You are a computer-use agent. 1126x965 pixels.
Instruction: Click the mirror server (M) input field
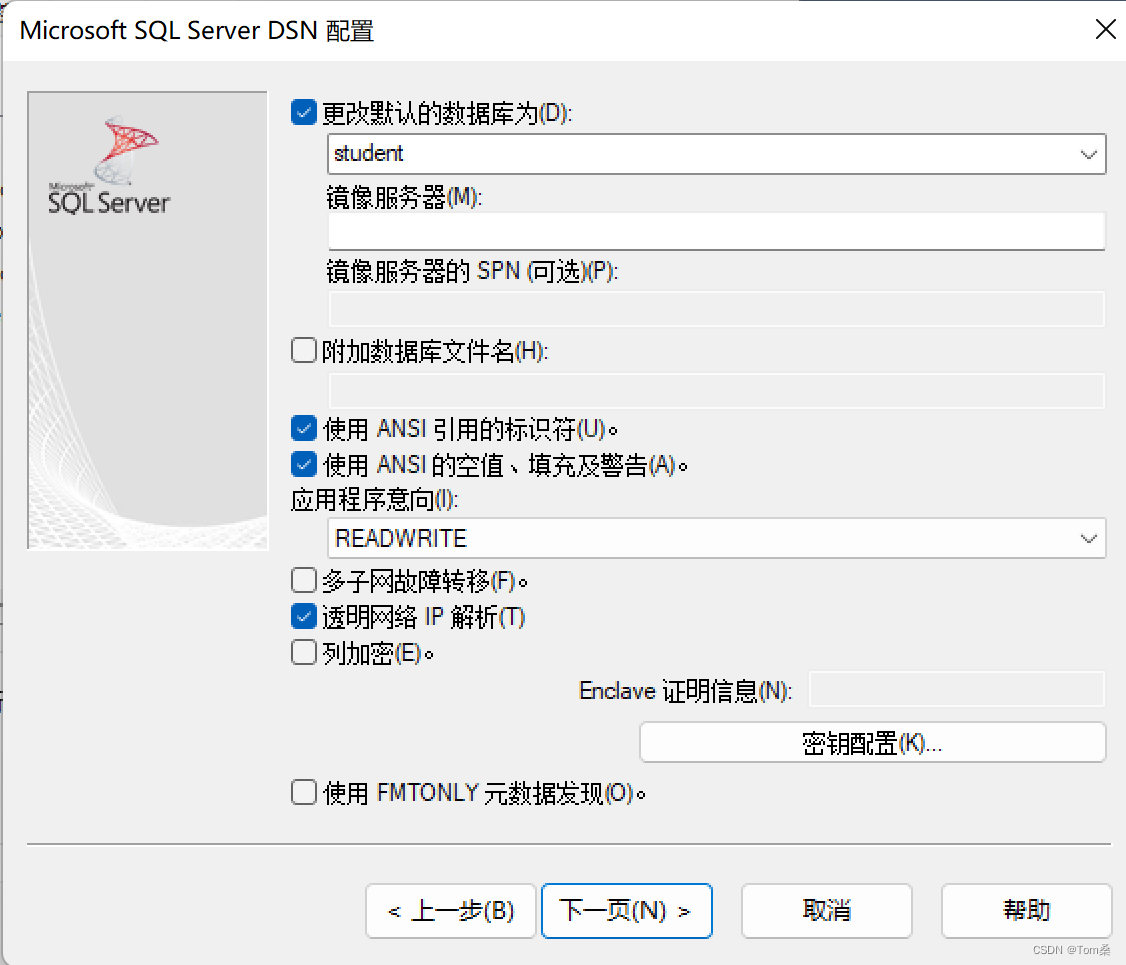pos(716,231)
